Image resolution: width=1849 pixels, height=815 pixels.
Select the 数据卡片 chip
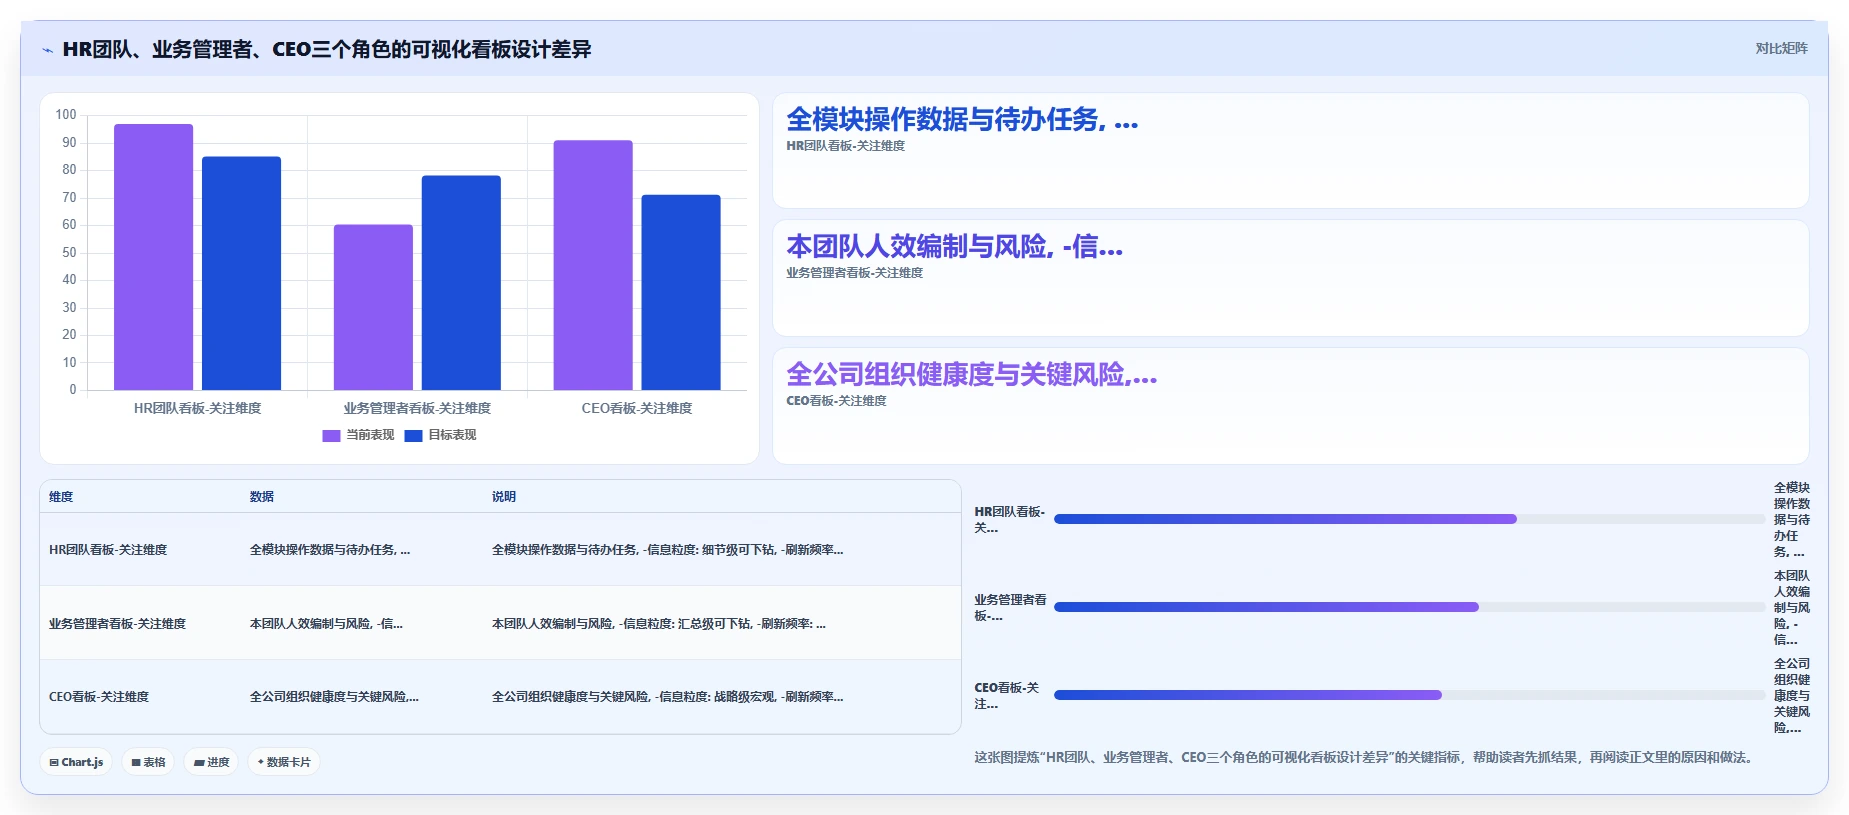pos(284,762)
